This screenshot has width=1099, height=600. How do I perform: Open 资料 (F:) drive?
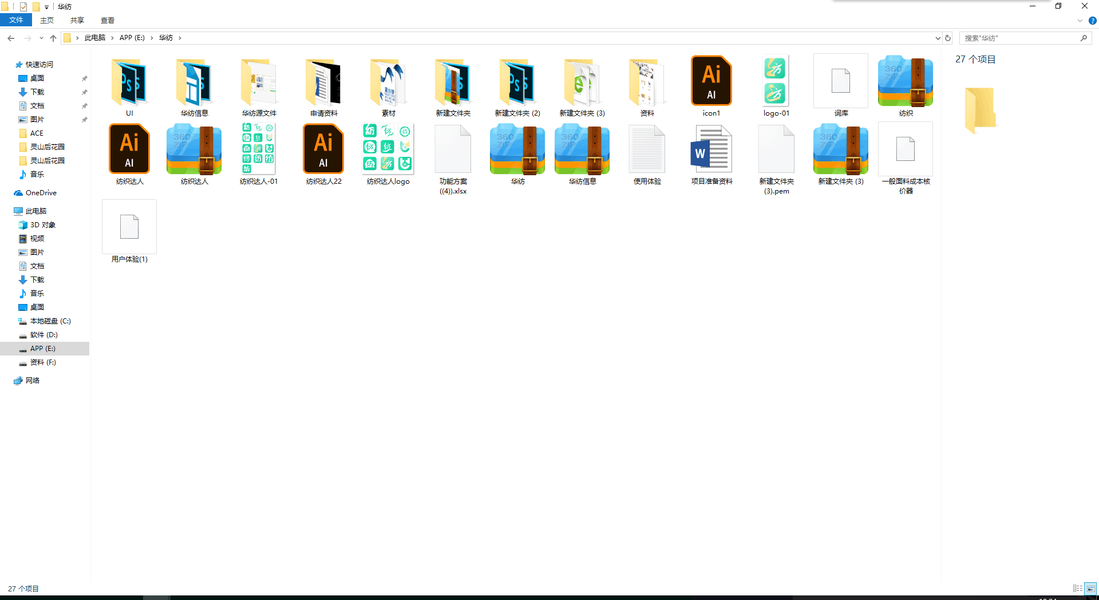point(43,362)
